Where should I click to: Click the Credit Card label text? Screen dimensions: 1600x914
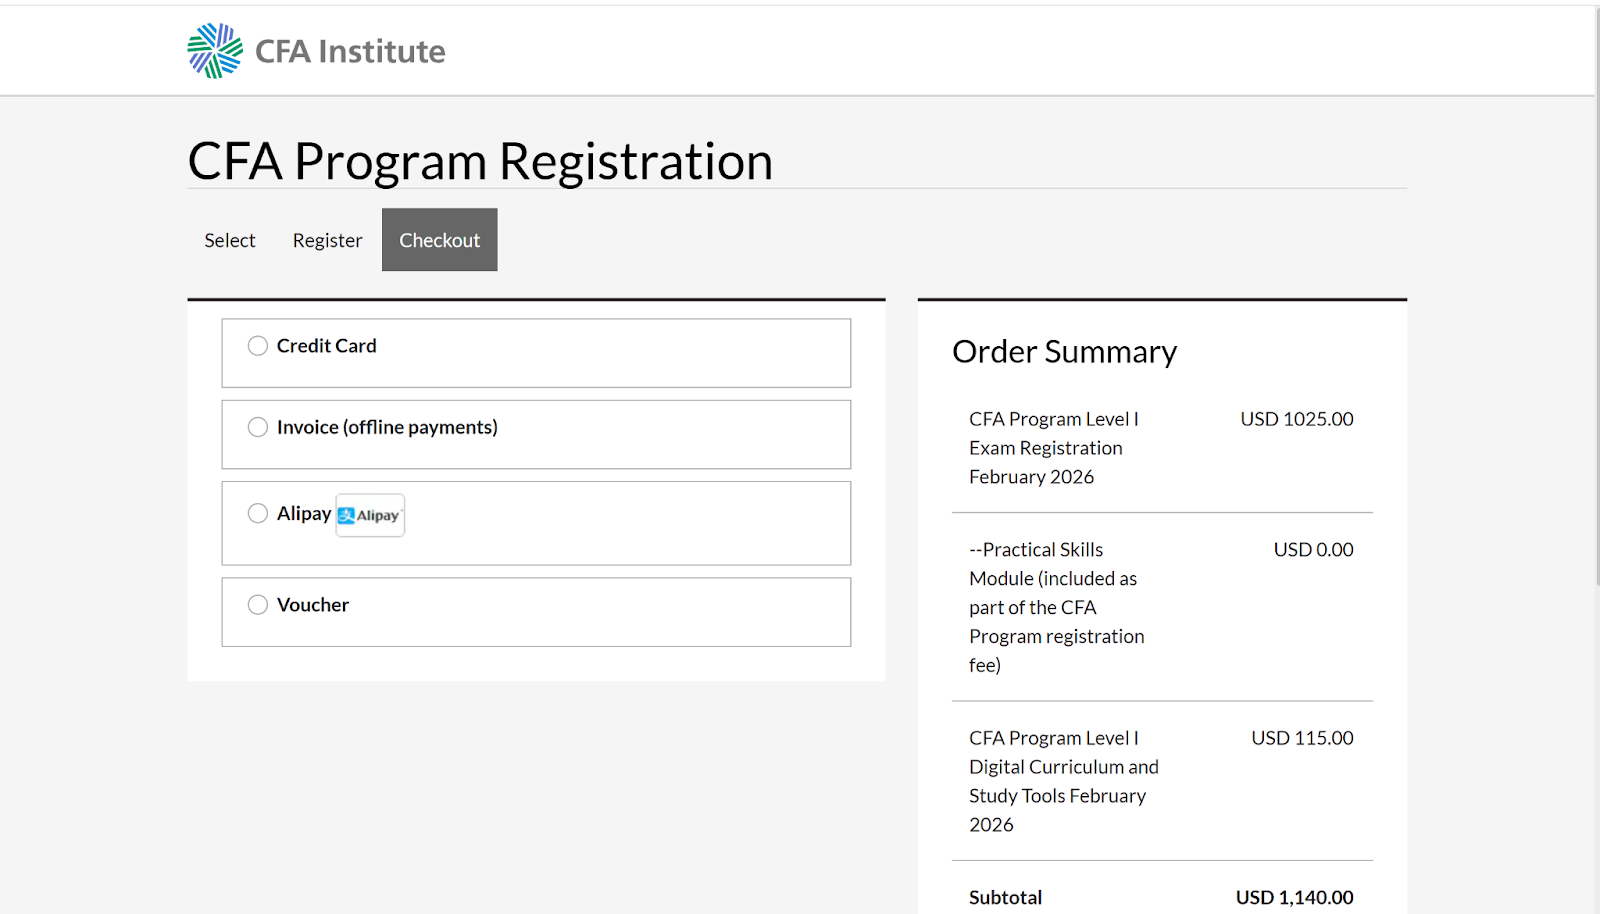click(x=327, y=346)
